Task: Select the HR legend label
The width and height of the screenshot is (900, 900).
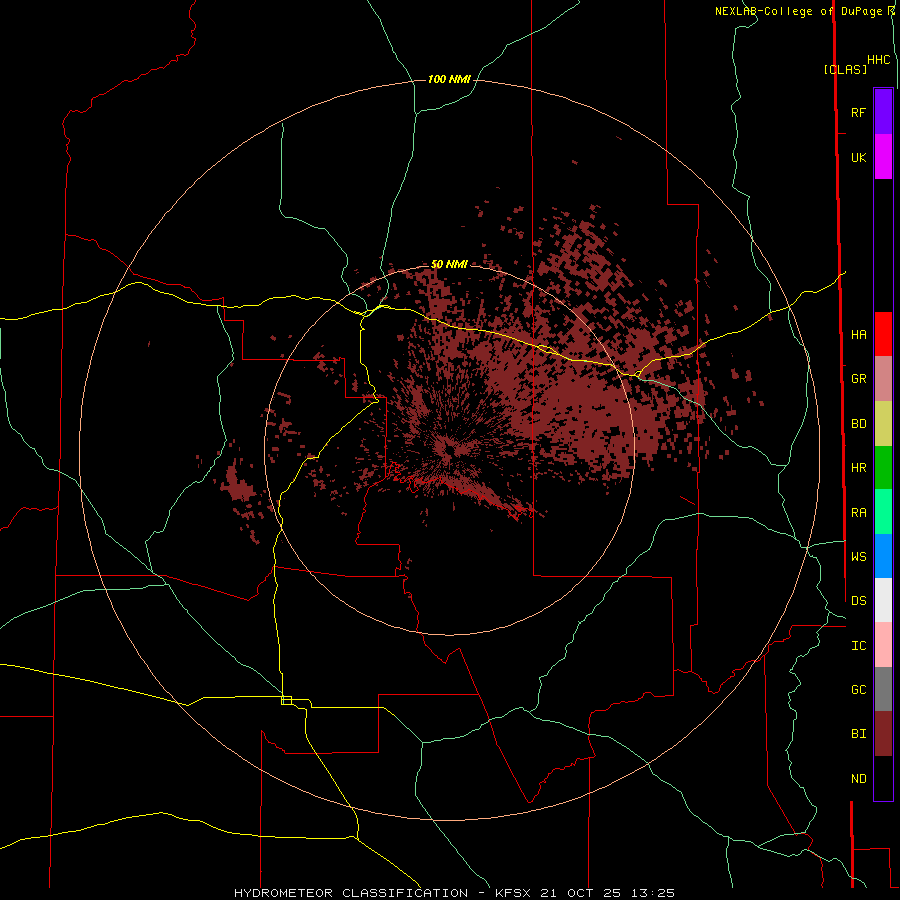Action: pyautogui.click(x=858, y=468)
